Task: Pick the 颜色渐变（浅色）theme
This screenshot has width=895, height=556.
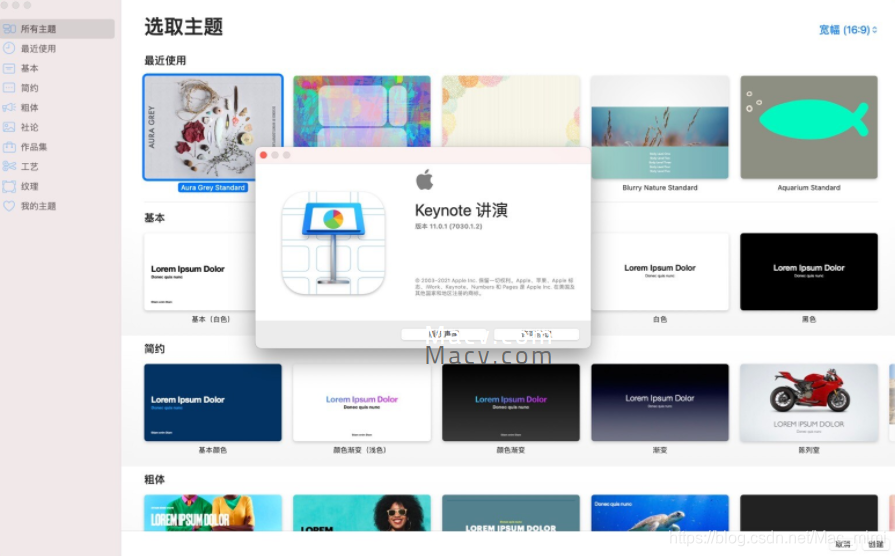Action: click(x=362, y=402)
